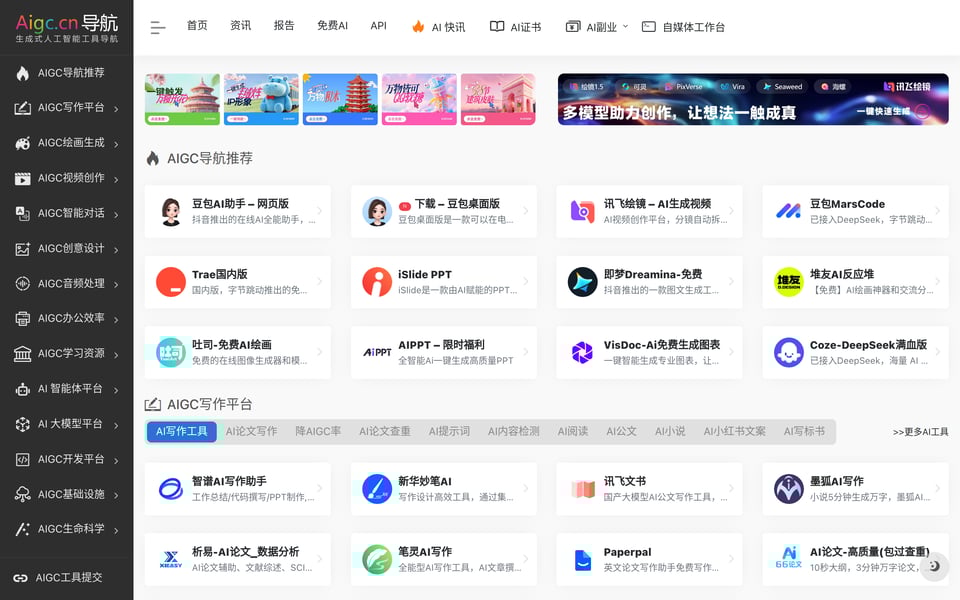Click the hamburger menu icon beside the logo

(158, 27)
